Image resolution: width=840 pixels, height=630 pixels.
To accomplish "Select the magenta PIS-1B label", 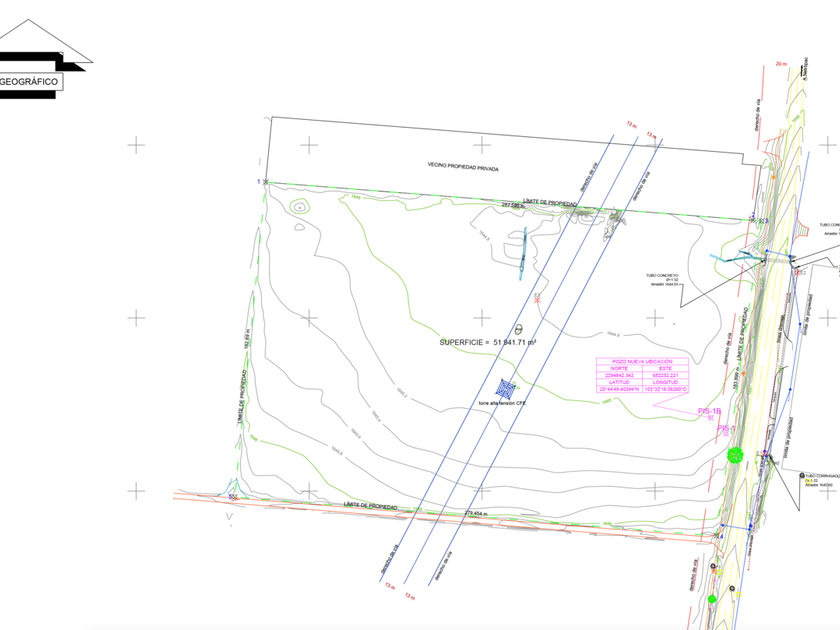I will click(709, 411).
